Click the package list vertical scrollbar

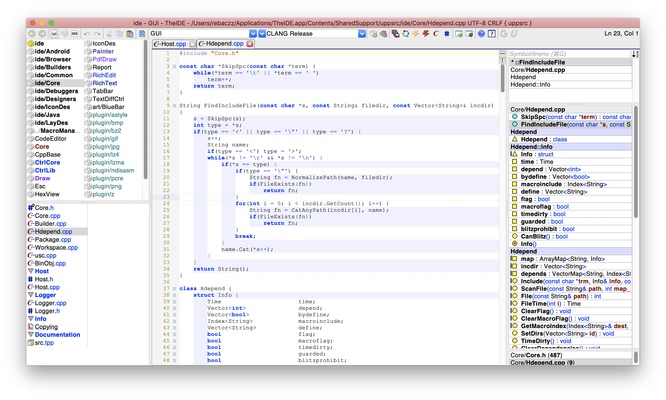146,110
